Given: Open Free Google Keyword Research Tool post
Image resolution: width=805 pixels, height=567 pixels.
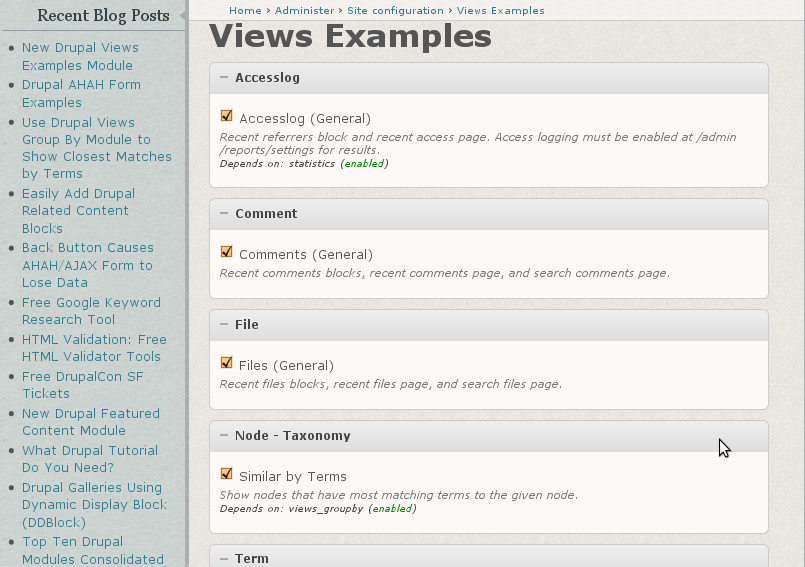Looking at the screenshot, I should [x=91, y=311].
